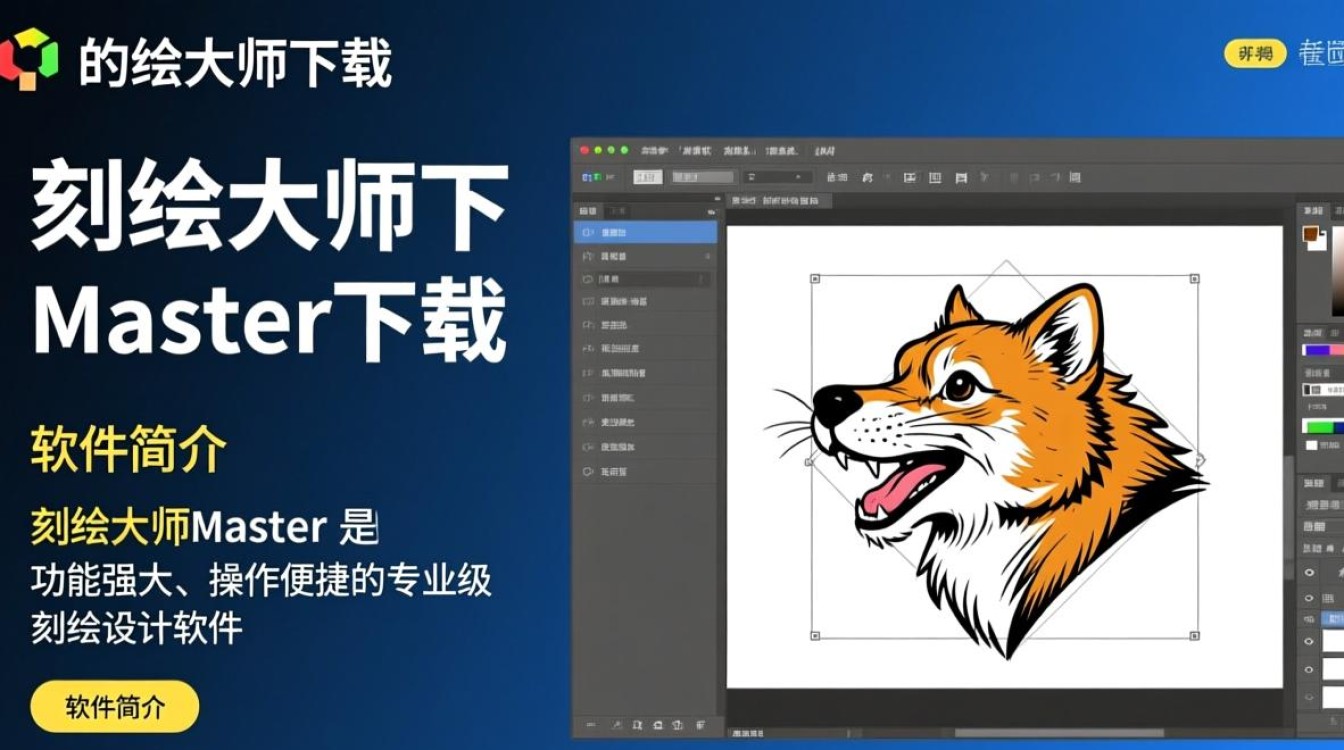The image size is (1344, 750).
Task: Click the rightmost icon in the options bar
Action: click(x=1074, y=177)
